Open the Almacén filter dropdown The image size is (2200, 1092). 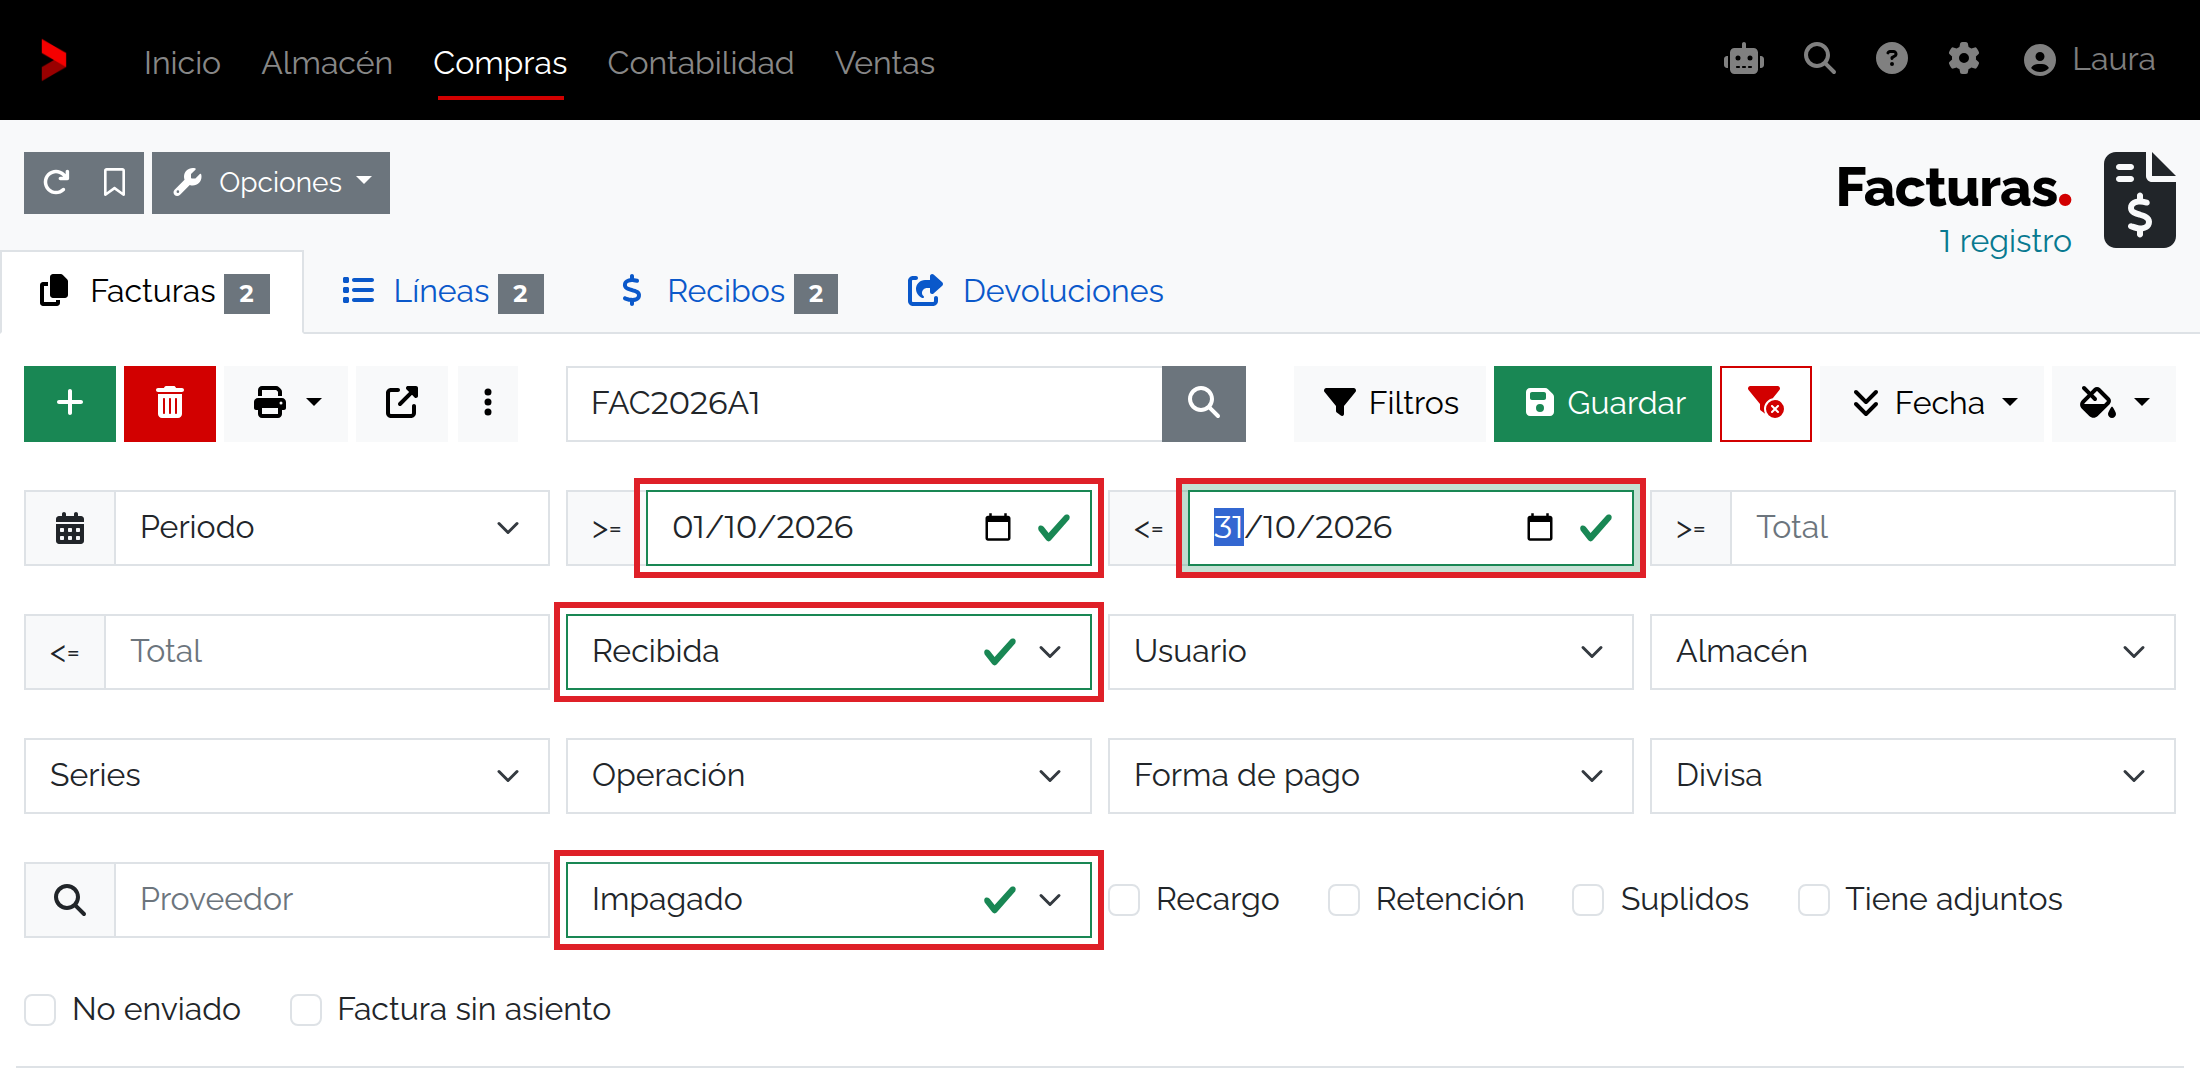(1913, 652)
